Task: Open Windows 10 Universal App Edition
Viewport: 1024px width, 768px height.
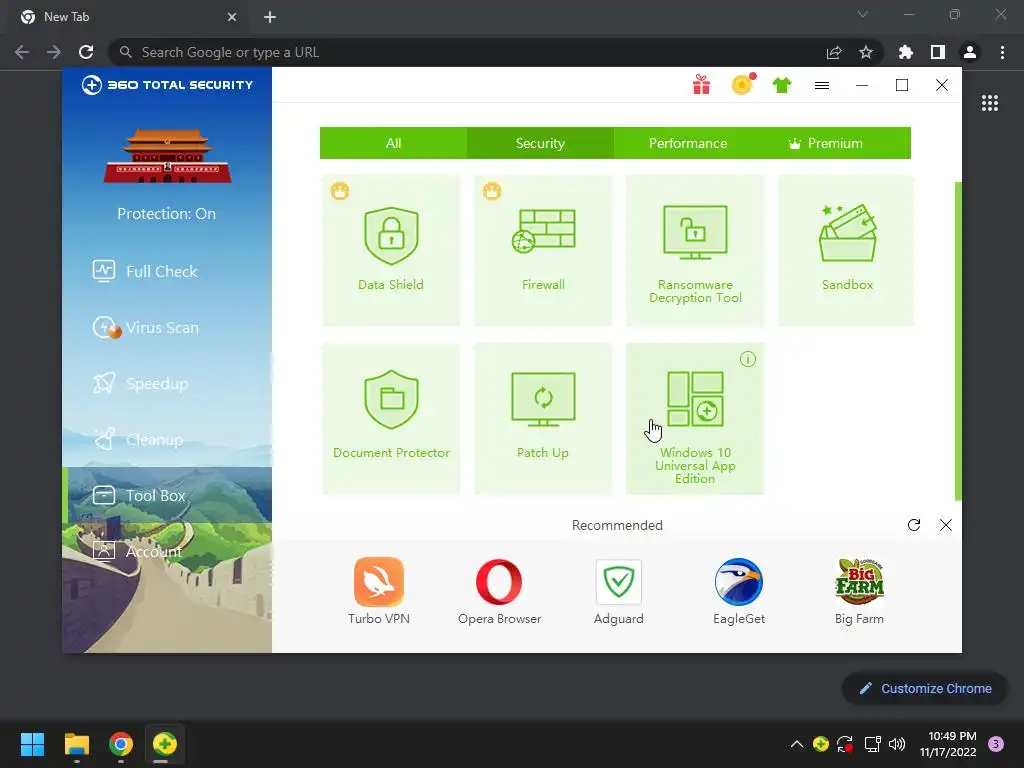Action: click(695, 419)
